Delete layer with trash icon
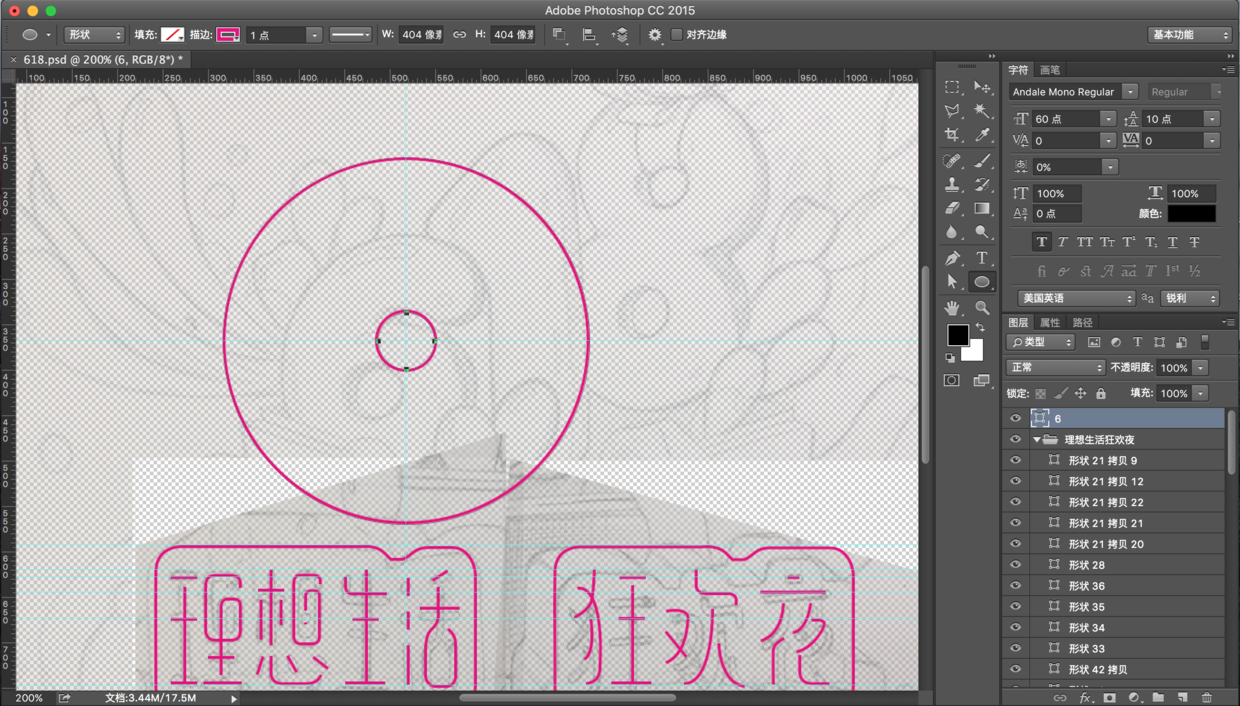 [x=1207, y=698]
